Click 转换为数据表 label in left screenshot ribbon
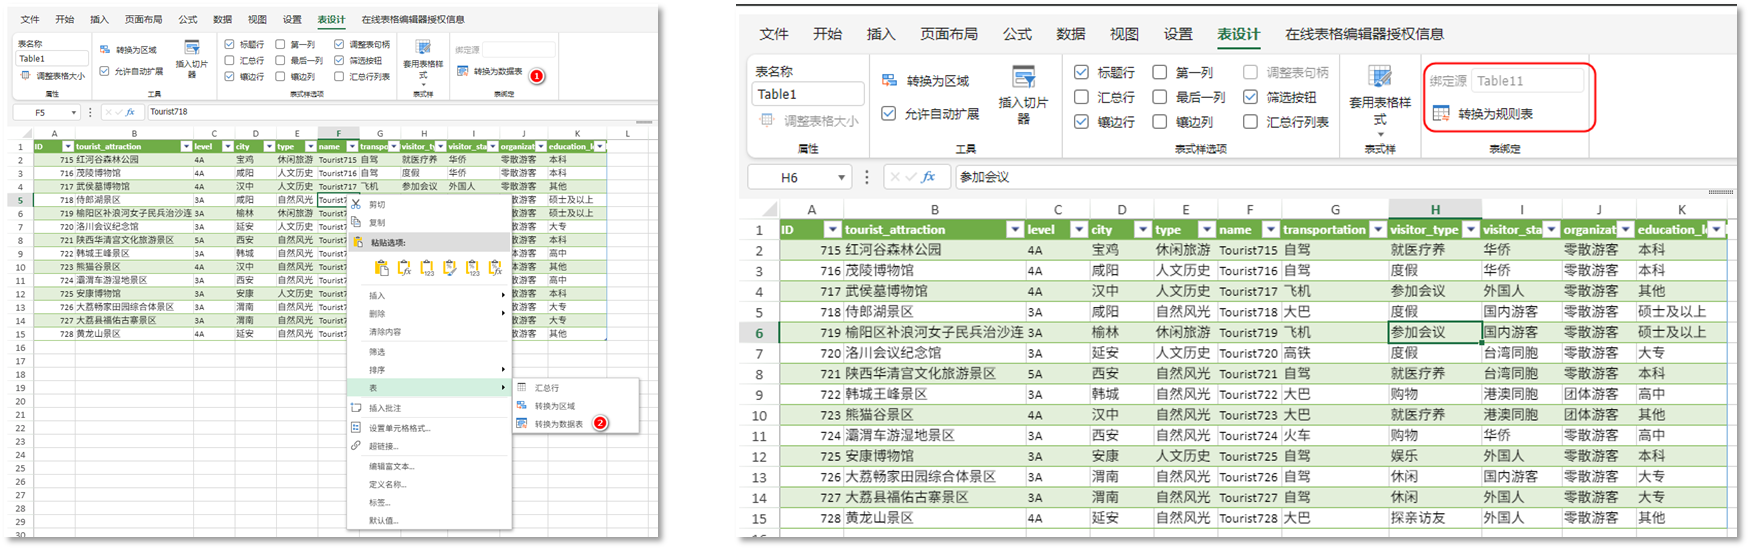This screenshot has width=1750, height=550. (x=498, y=72)
